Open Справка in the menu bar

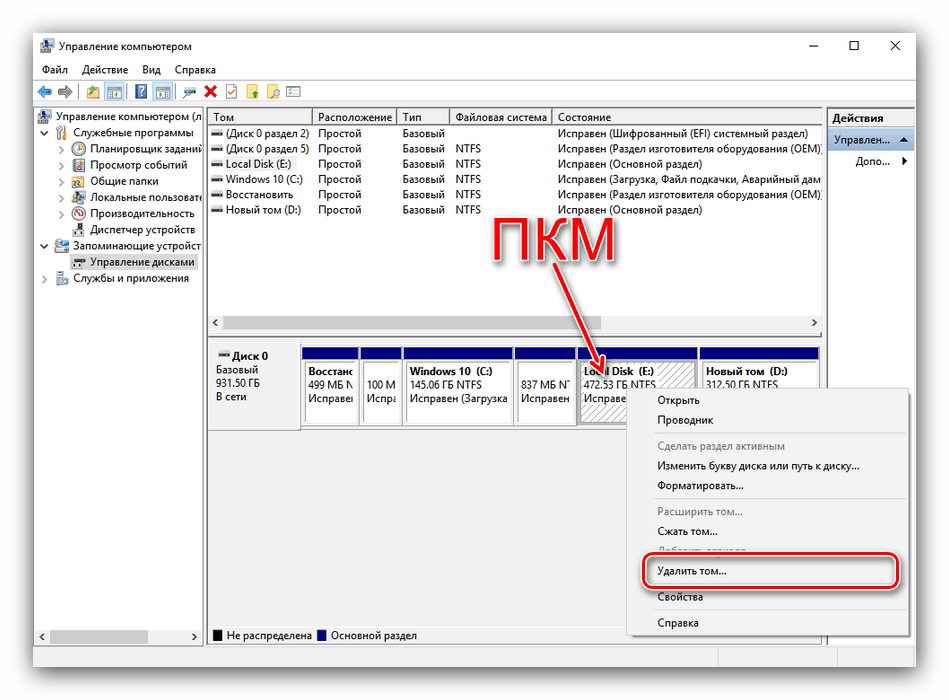click(195, 70)
